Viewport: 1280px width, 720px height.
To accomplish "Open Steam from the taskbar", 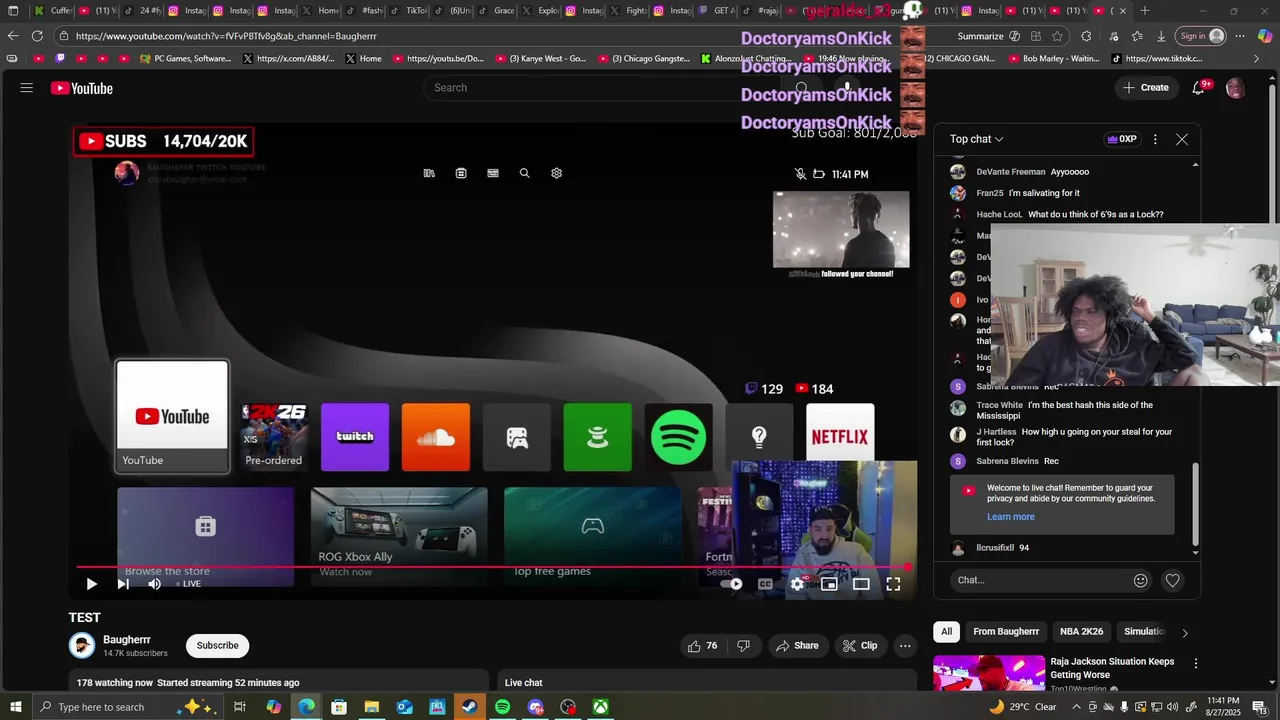I will (x=469, y=707).
